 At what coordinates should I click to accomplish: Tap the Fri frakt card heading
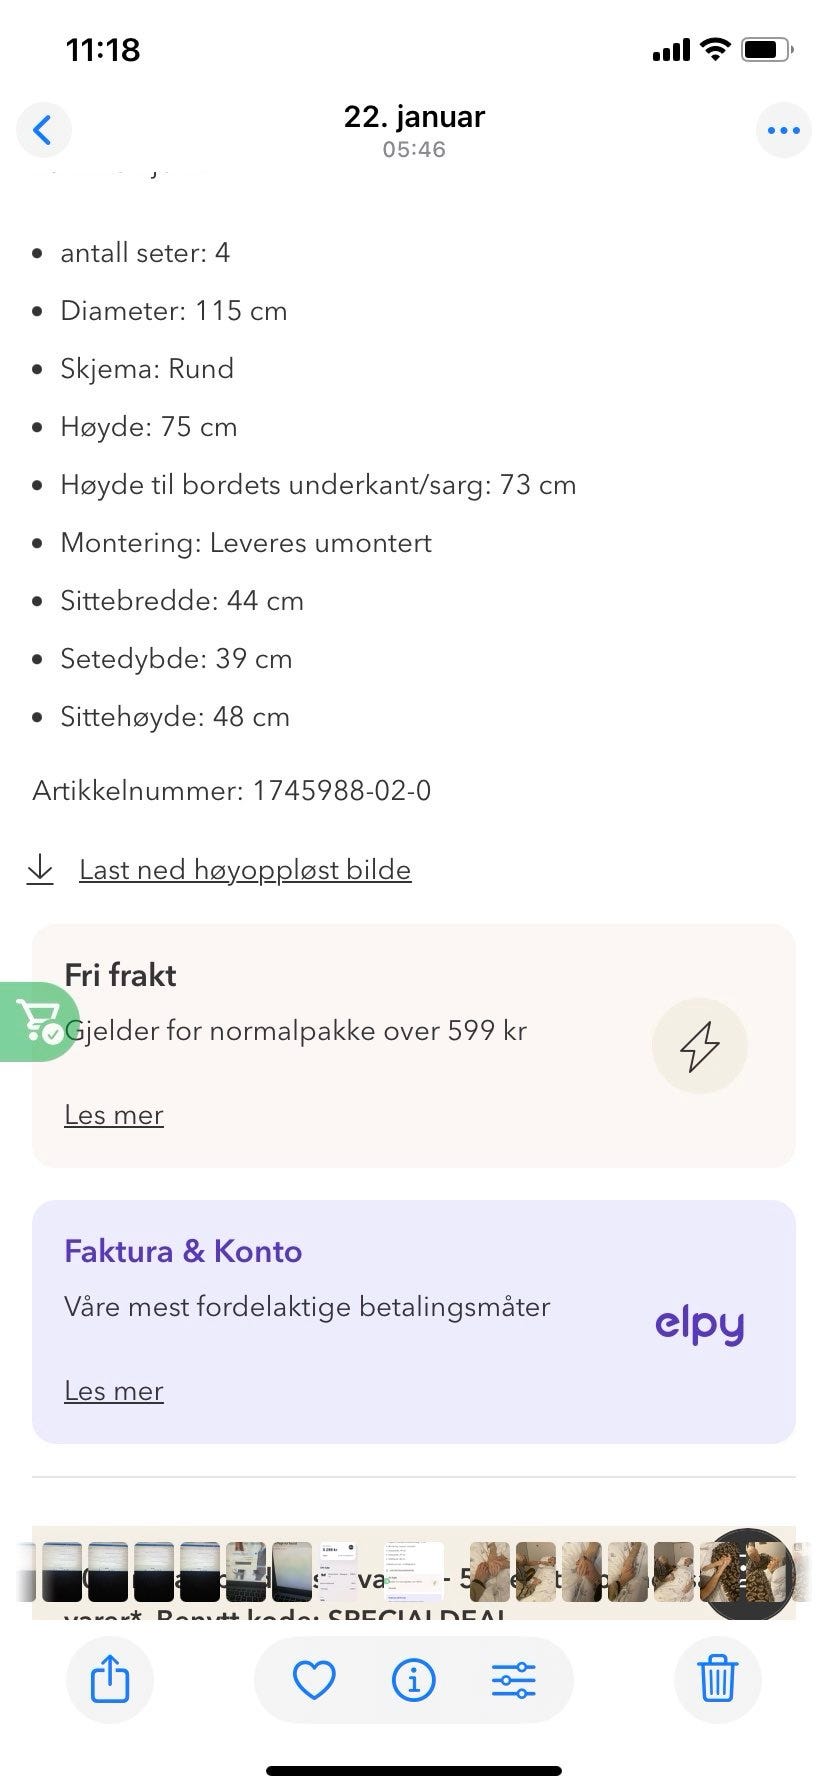click(x=120, y=975)
